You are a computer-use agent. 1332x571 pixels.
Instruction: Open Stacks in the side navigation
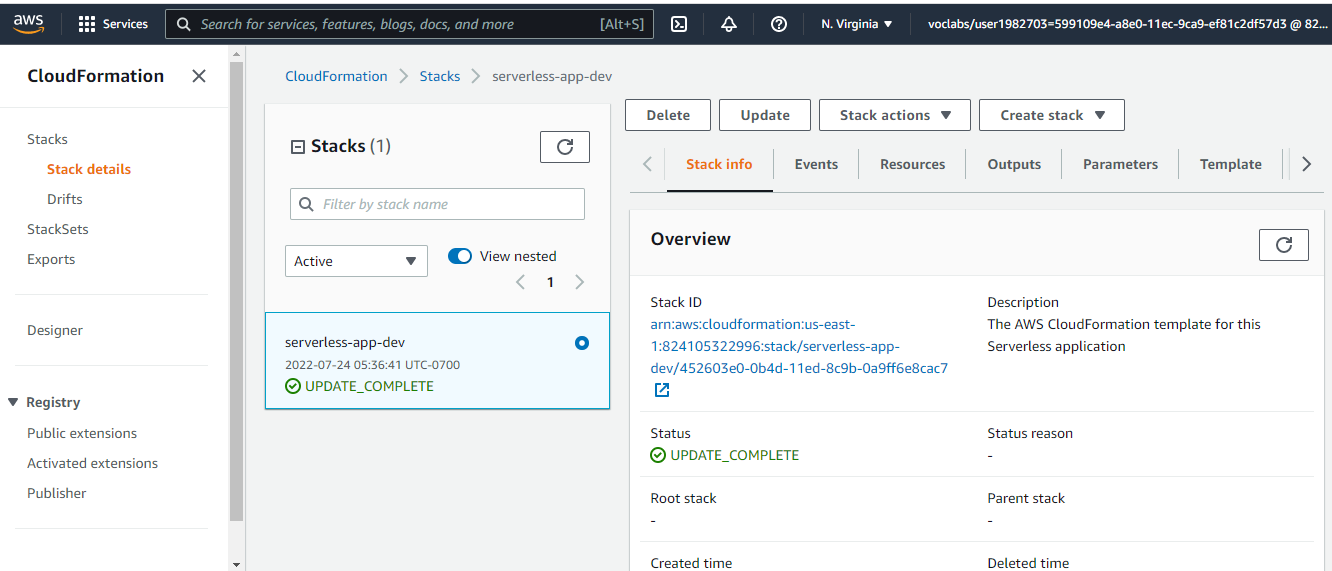(47, 139)
